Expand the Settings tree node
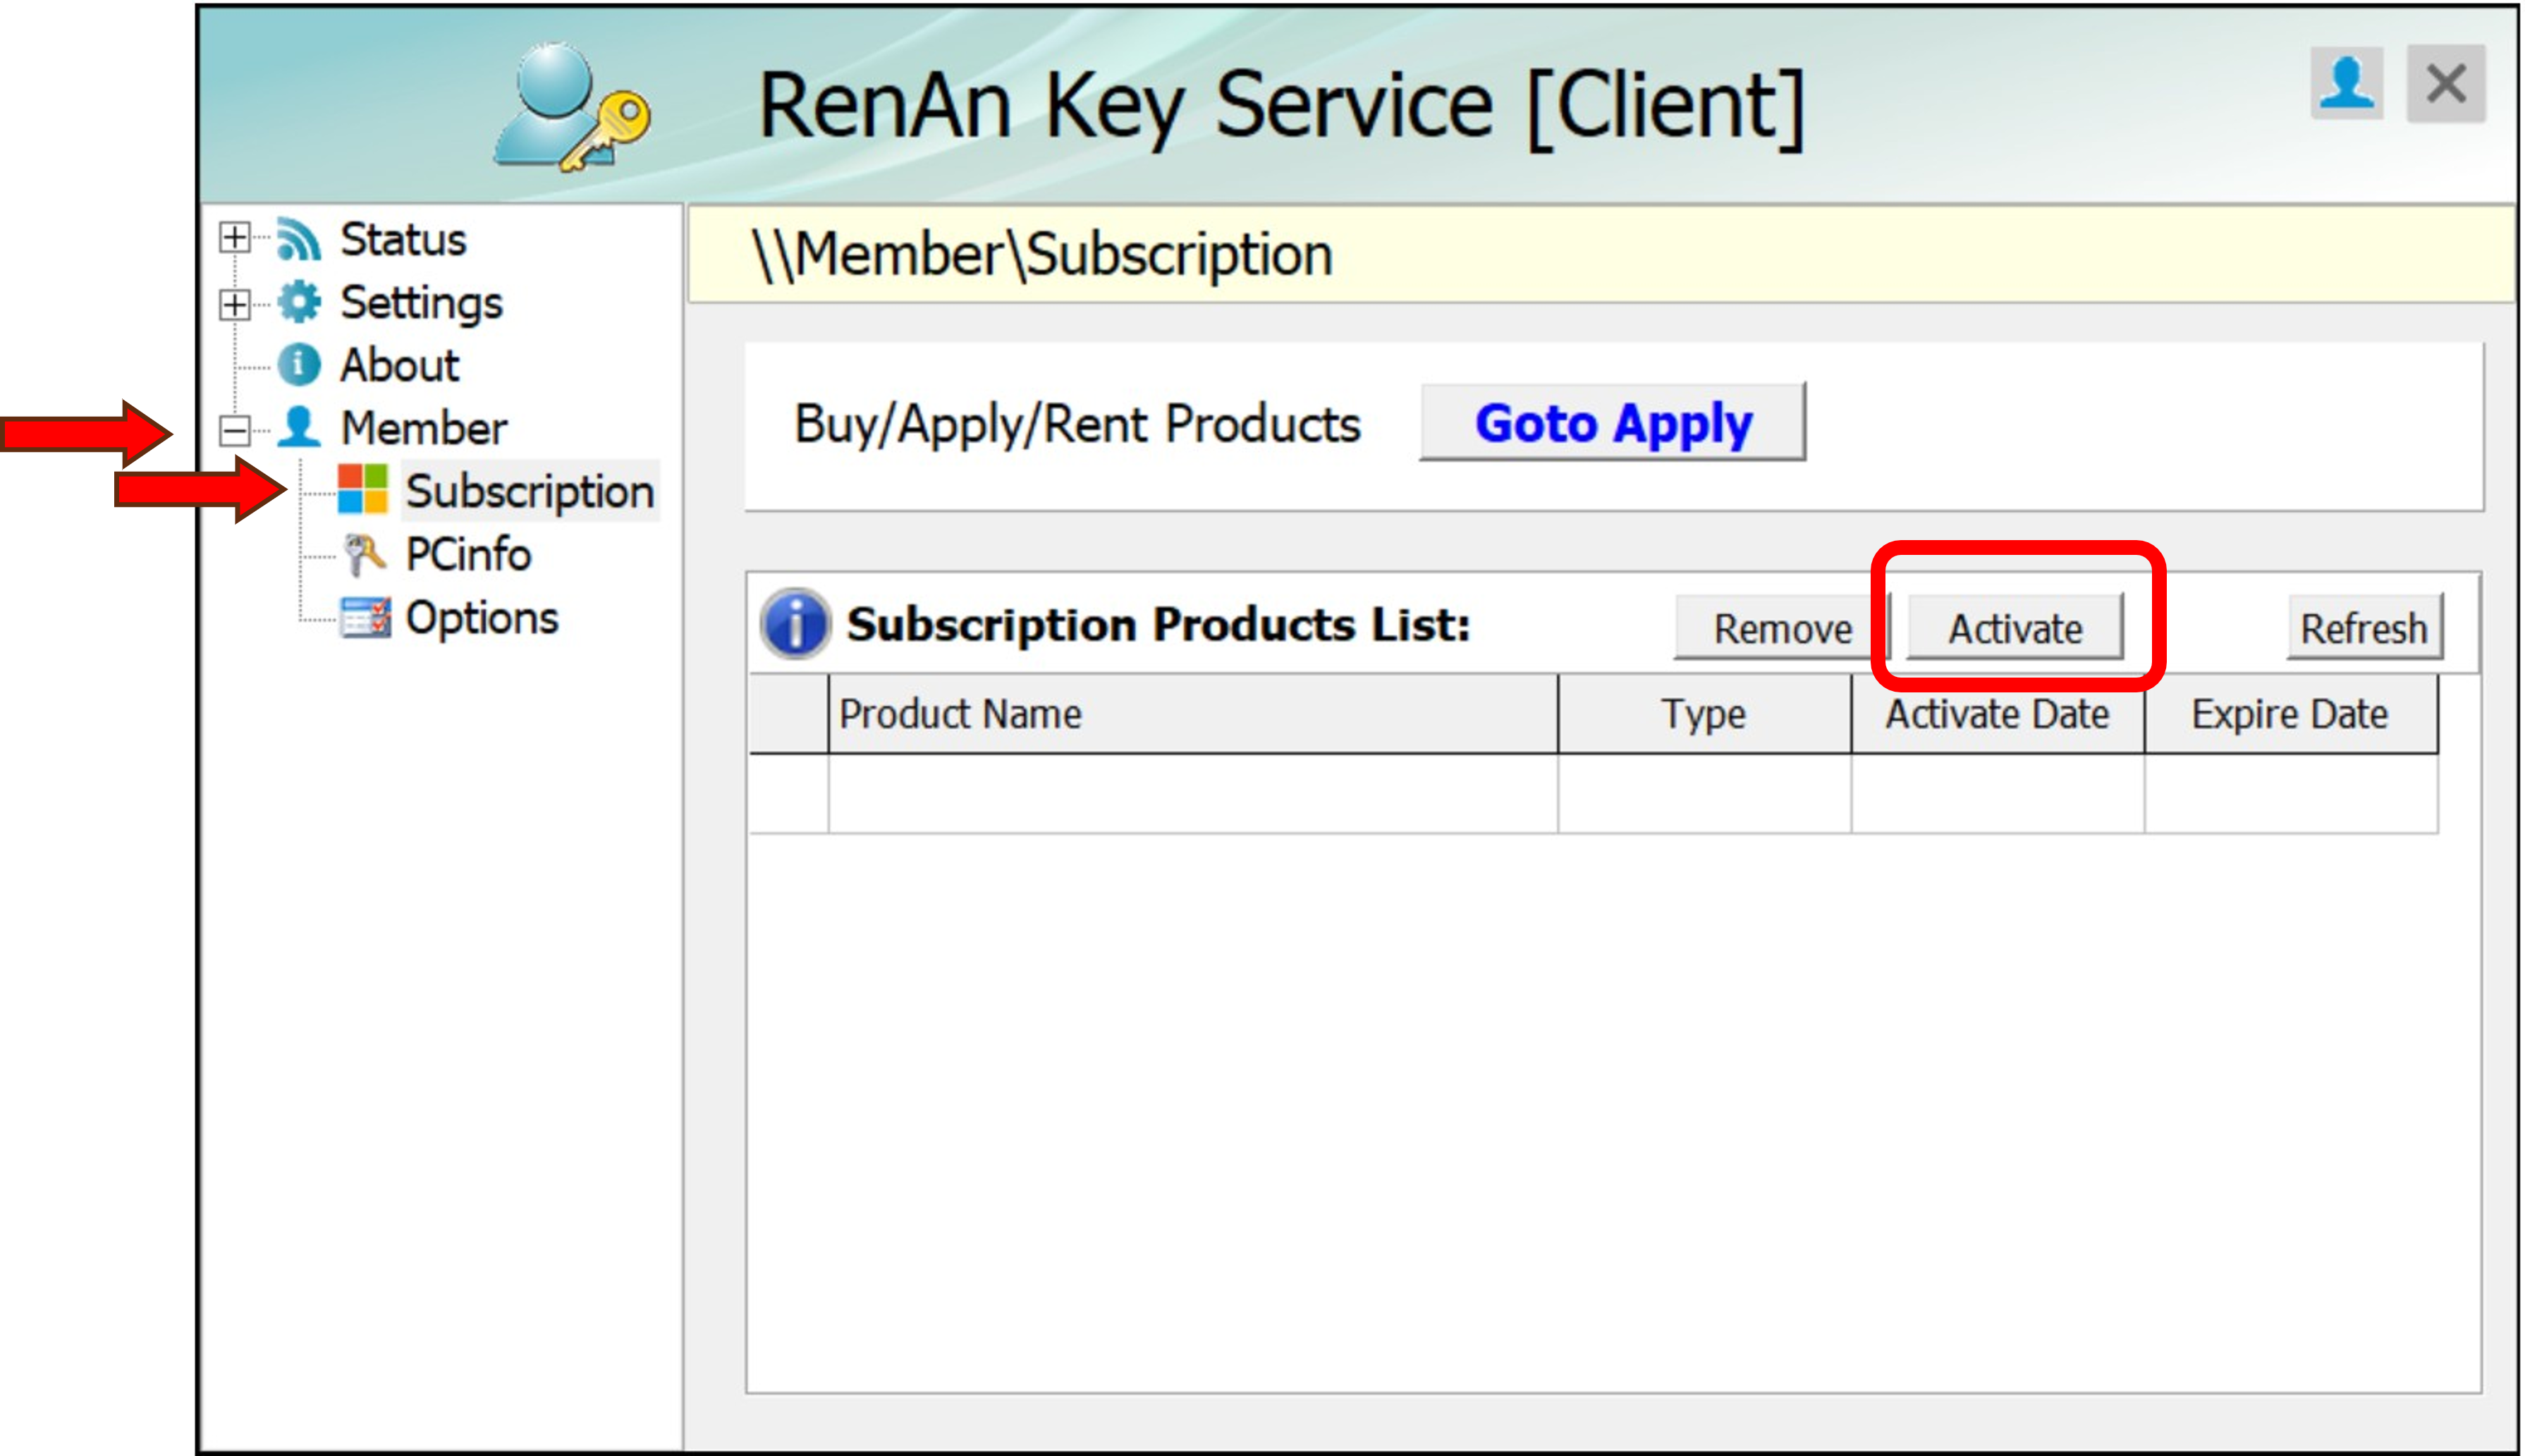The image size is (2525, 1456). tap(234, 303)
